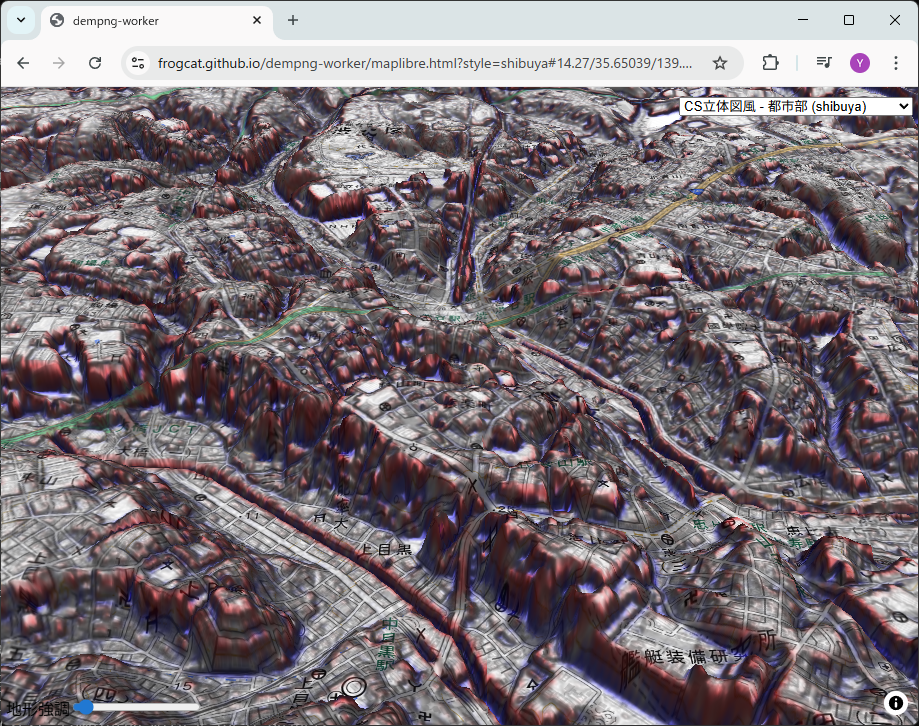Reload the current page
The height and width of the screenshot is (726, 919).
pos(95,63)
